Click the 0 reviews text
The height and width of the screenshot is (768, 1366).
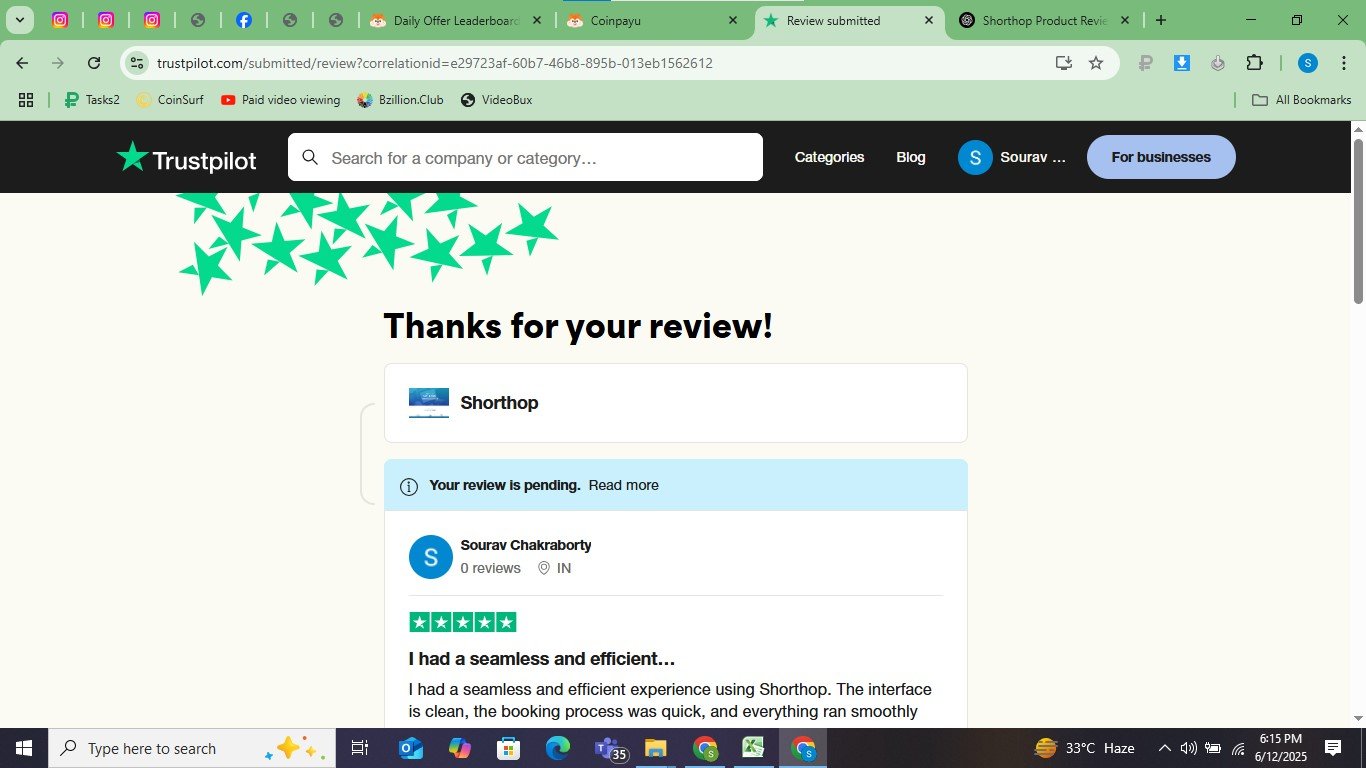tap(490, 568)
